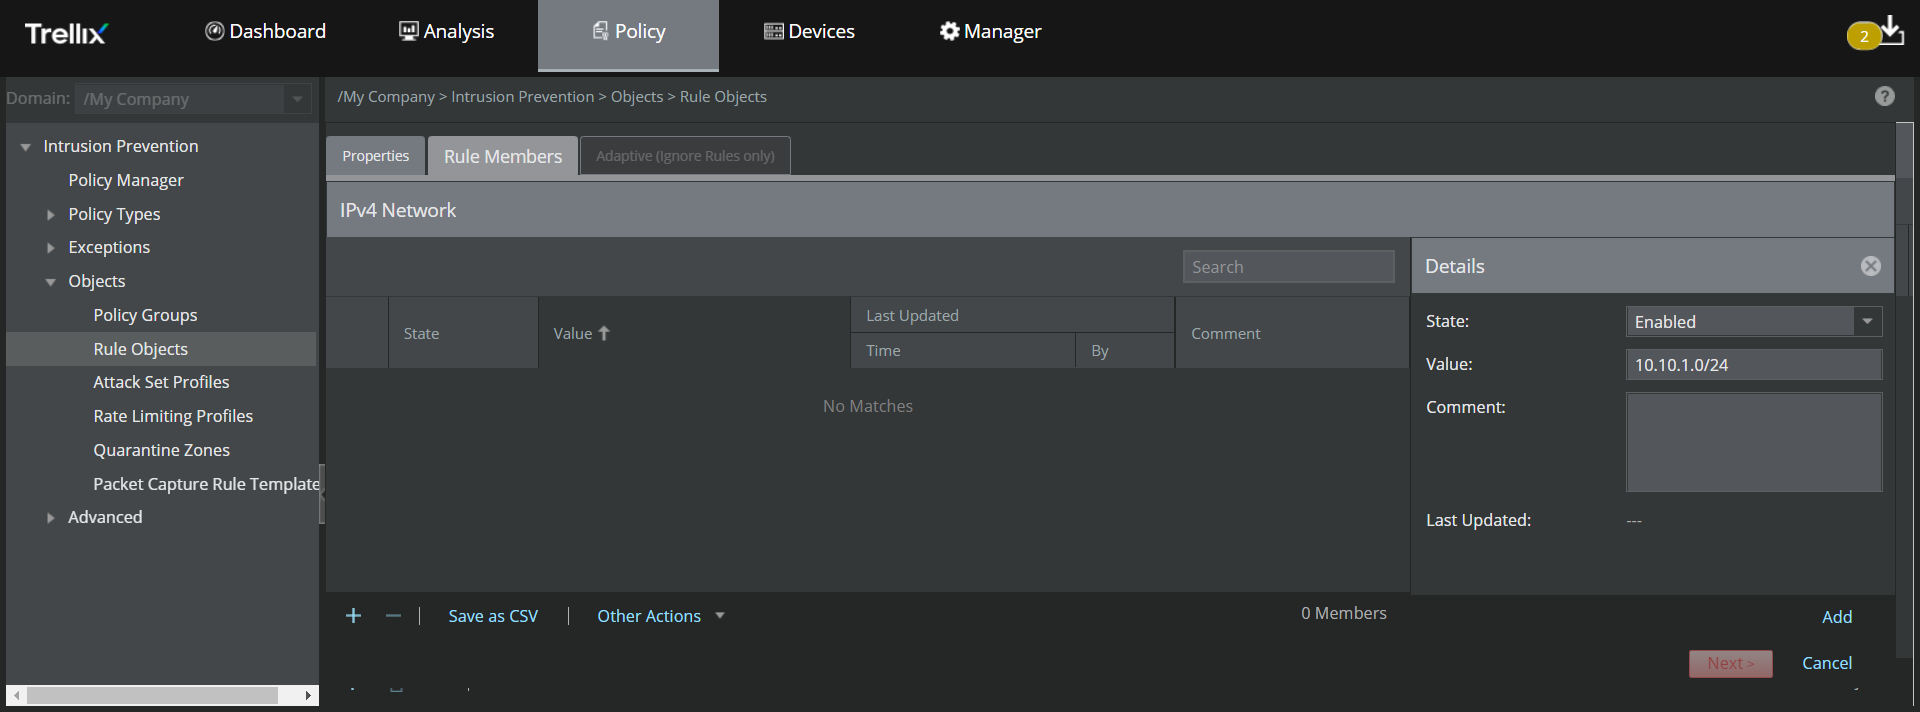This screenshot has height=712, width=1920.
Task: Click the yellow notification badge showing 2
Action: 1863,36
